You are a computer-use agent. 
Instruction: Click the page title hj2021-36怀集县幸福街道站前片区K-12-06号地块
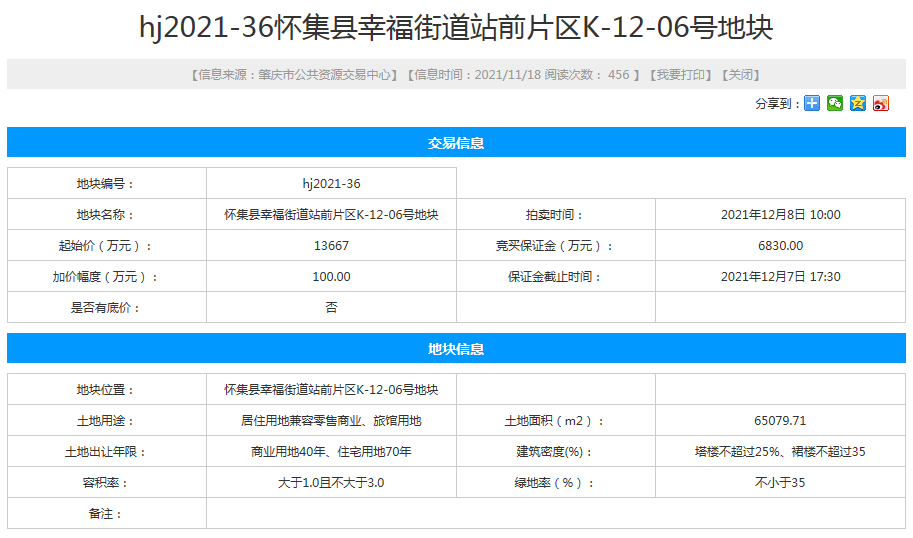[x=456, y=27]
